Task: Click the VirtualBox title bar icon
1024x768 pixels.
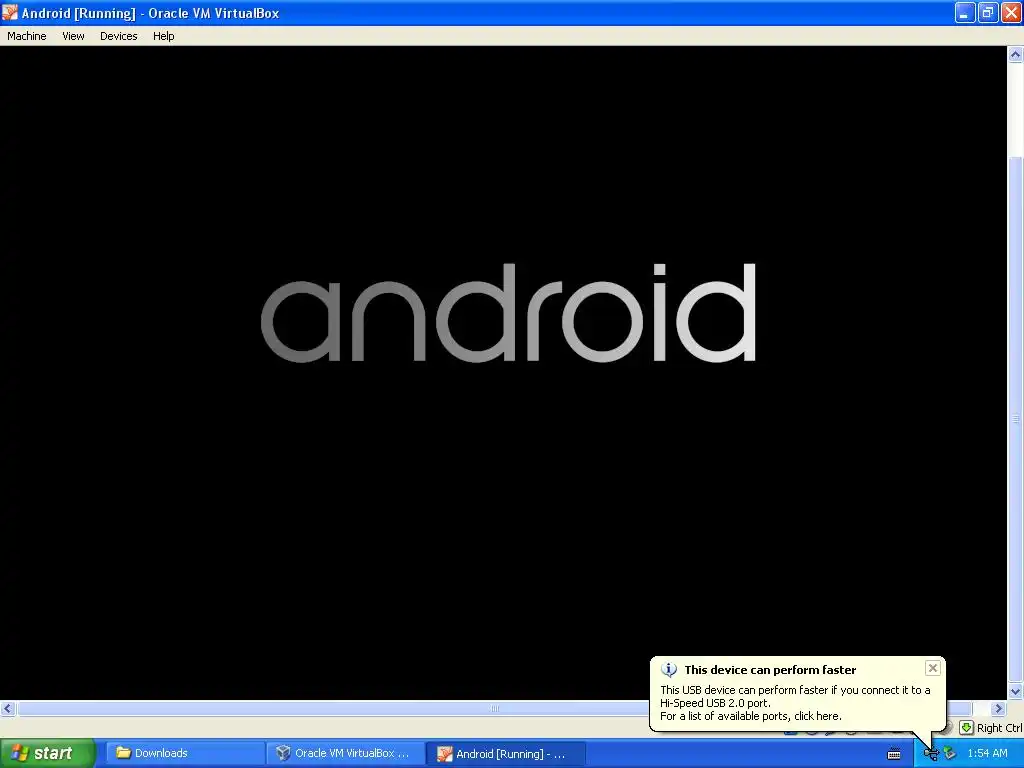Action: pyautogui.click(x=10, y=12)
